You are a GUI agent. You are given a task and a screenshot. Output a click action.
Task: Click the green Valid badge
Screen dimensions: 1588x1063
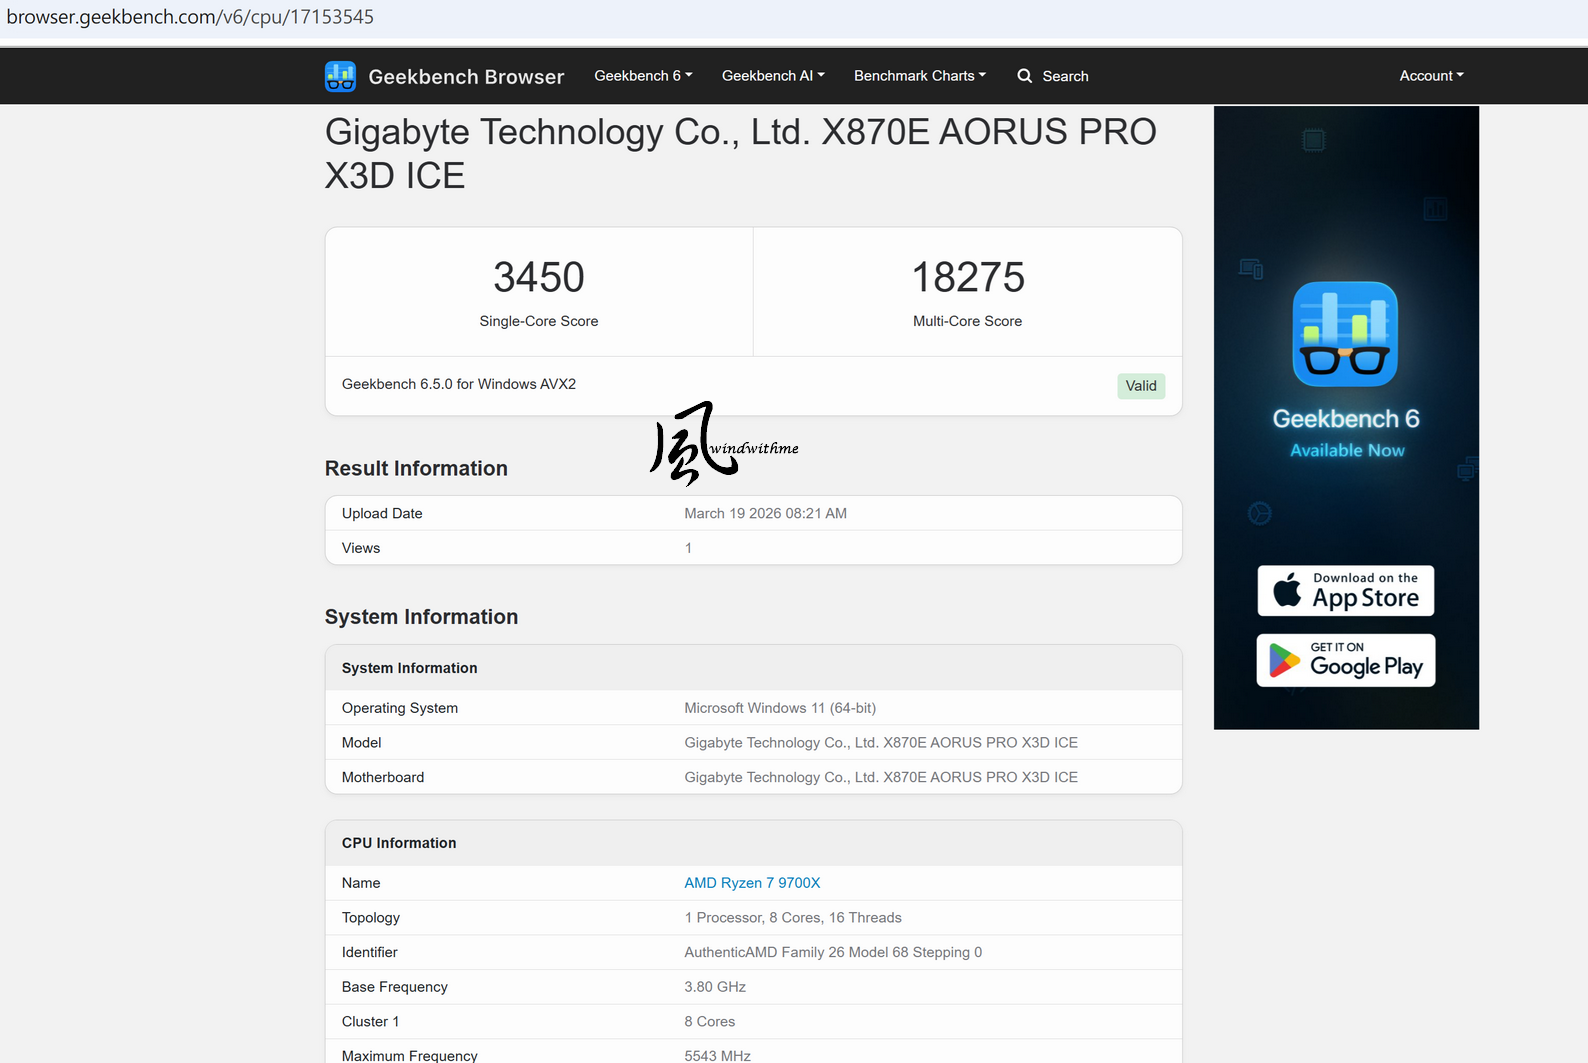[1140, 386]
